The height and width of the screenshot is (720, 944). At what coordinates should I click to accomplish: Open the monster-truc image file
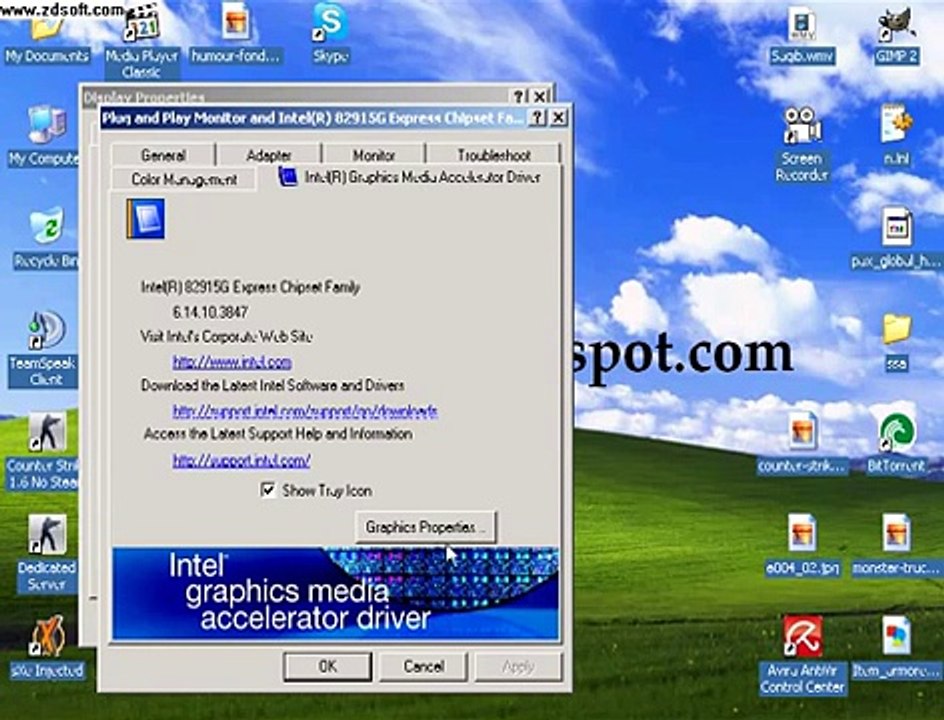(897, 545)
